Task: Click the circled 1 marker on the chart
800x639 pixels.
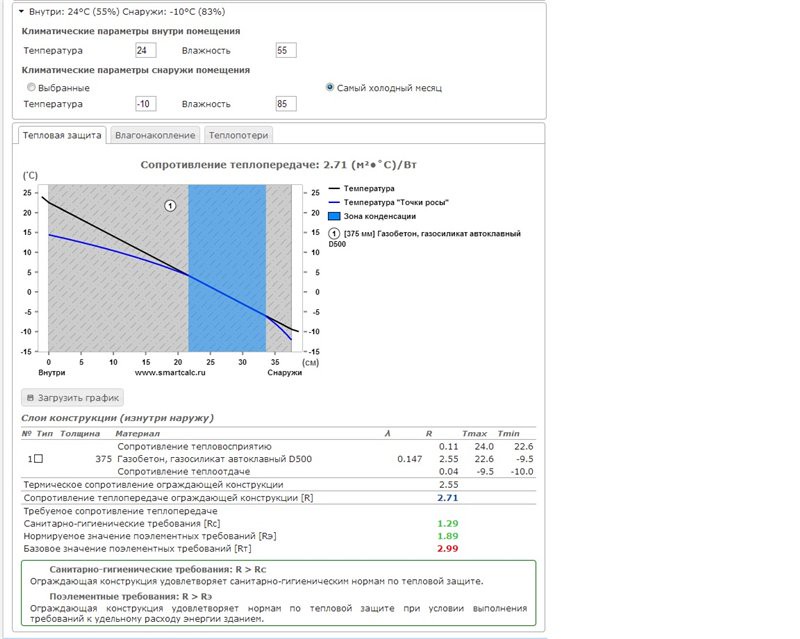Action: coord(170,206)
